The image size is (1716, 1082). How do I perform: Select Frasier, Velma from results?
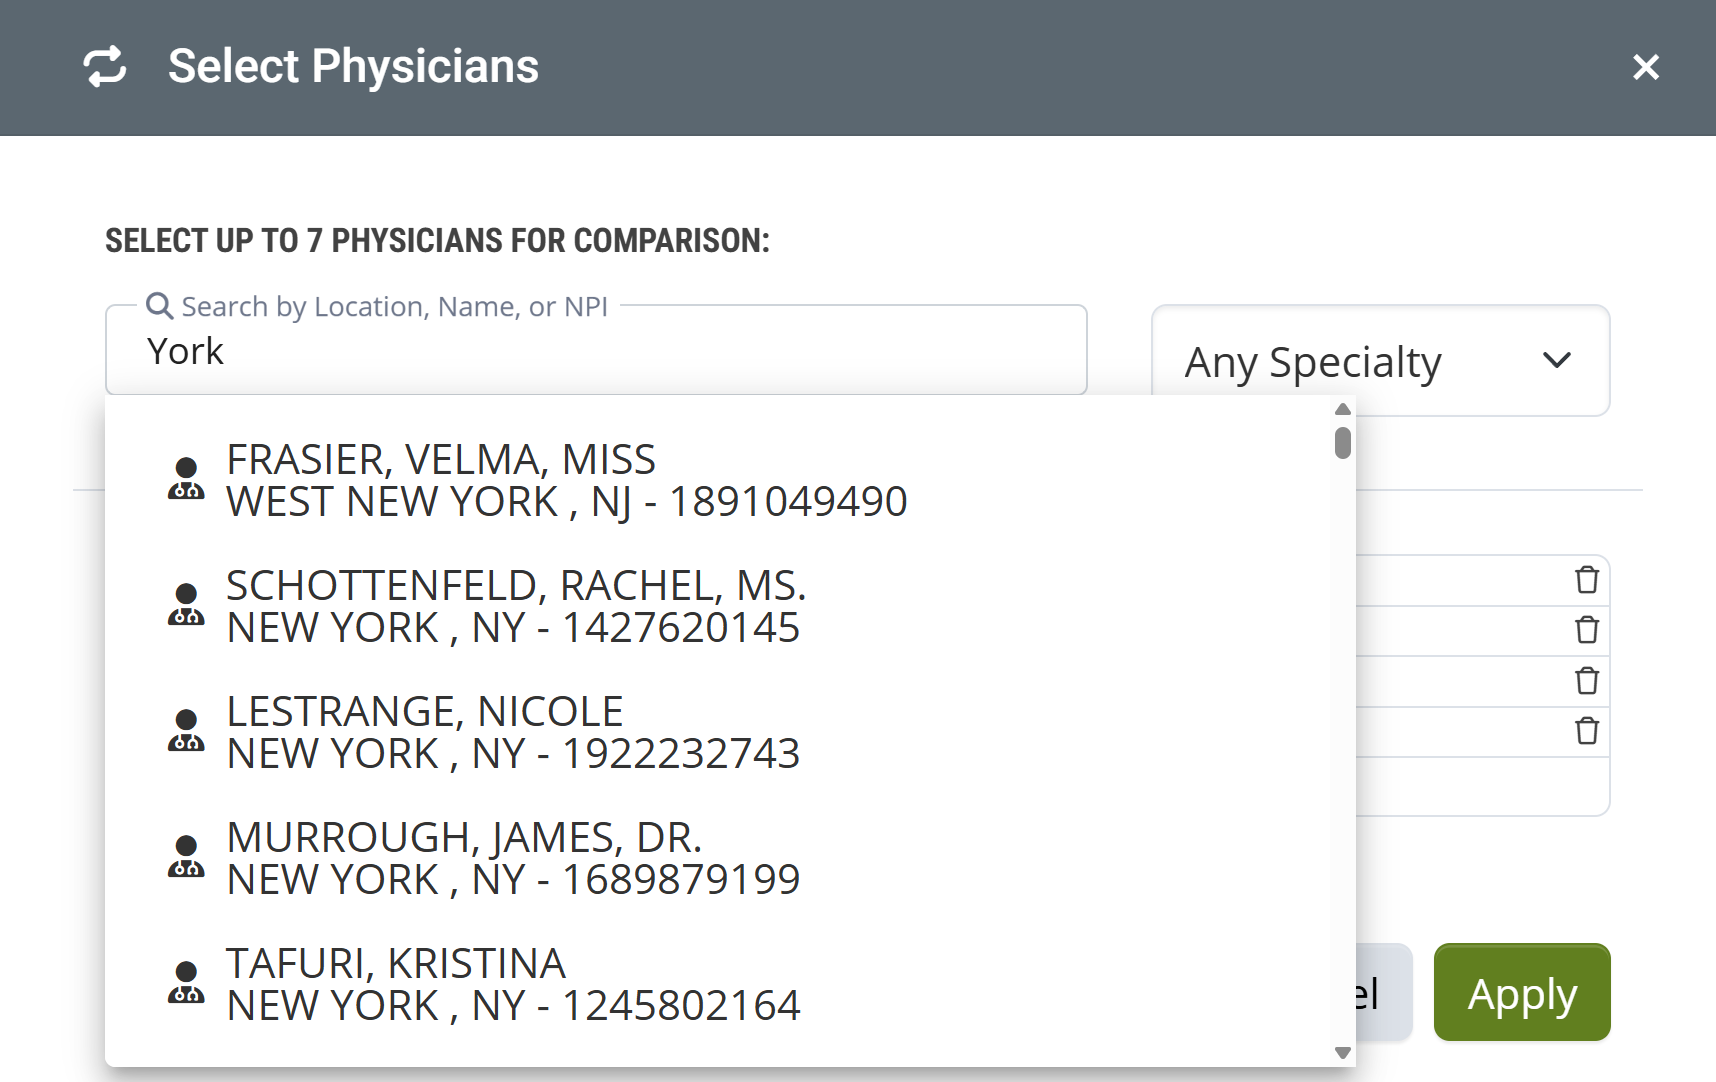(x=566, y=481)
